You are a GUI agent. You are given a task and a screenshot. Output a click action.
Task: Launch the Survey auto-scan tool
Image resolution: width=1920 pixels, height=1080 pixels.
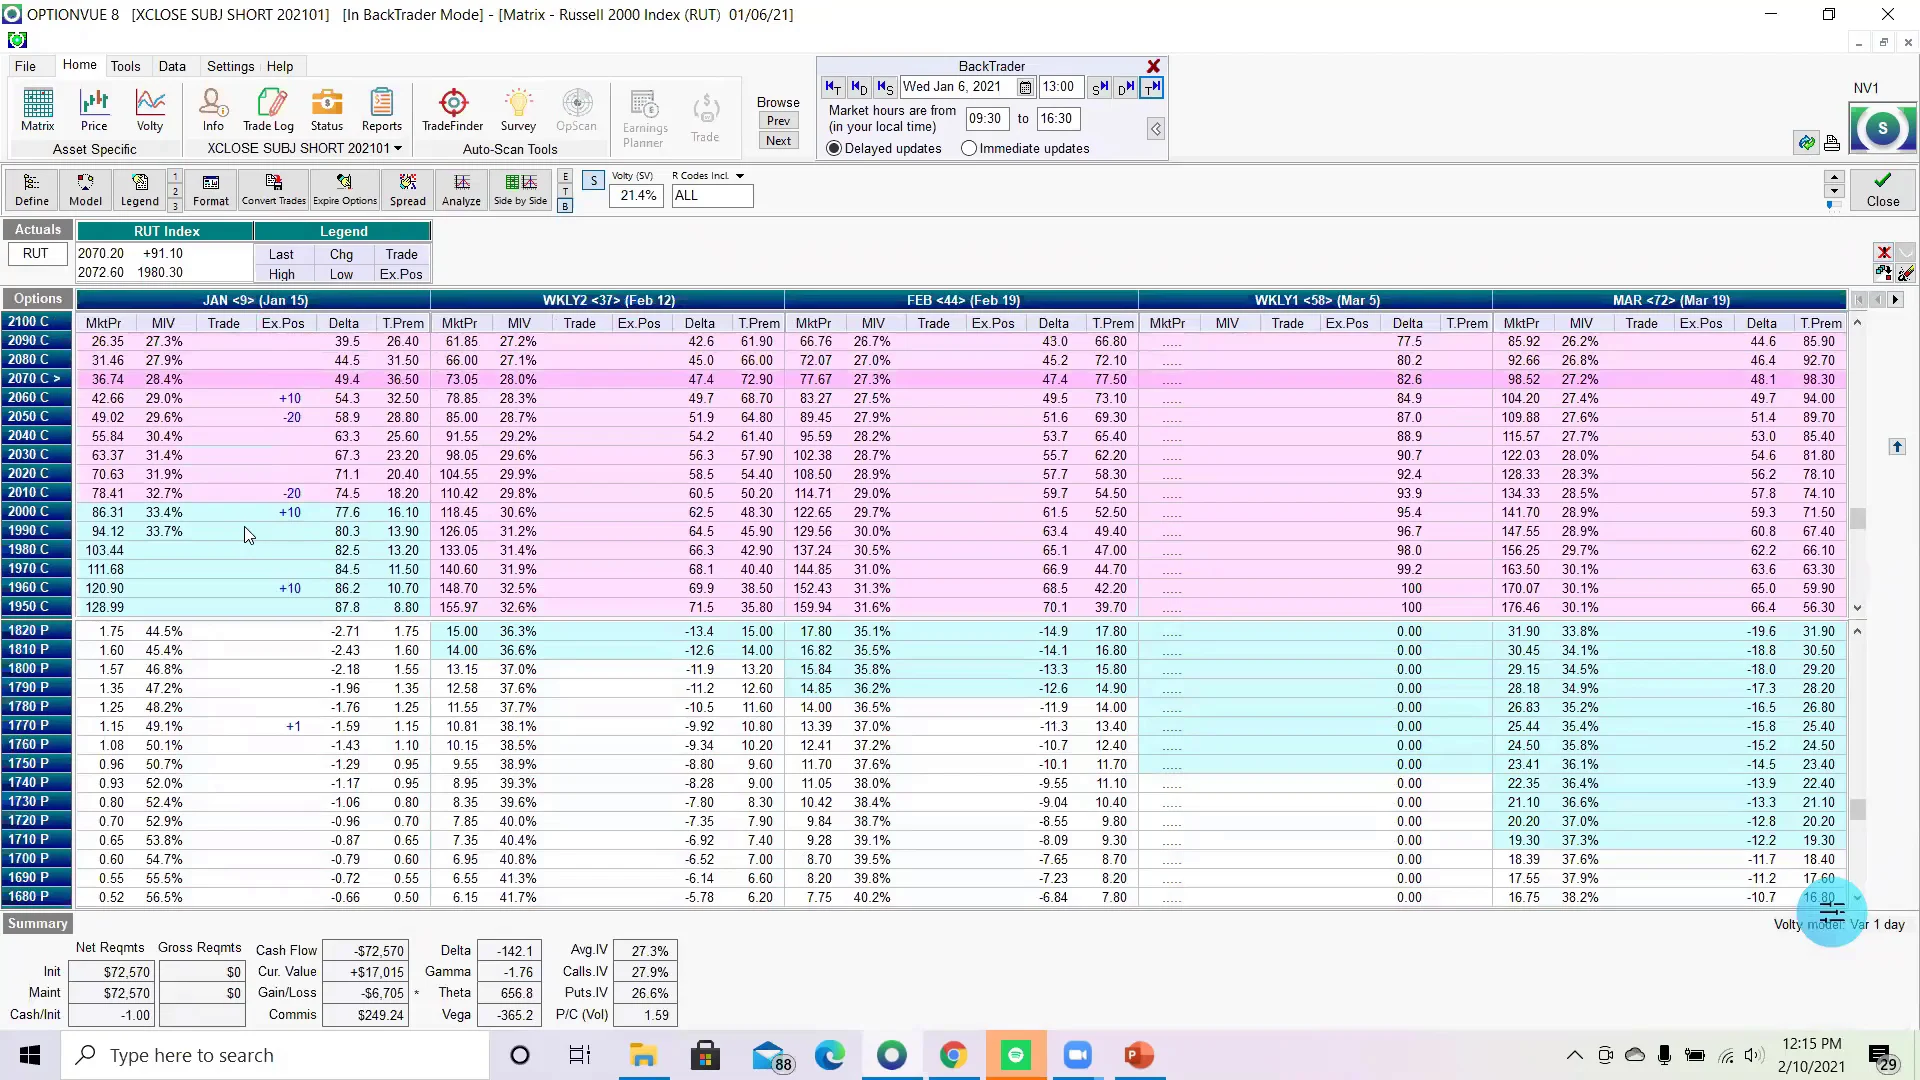(x=518, y=110)
